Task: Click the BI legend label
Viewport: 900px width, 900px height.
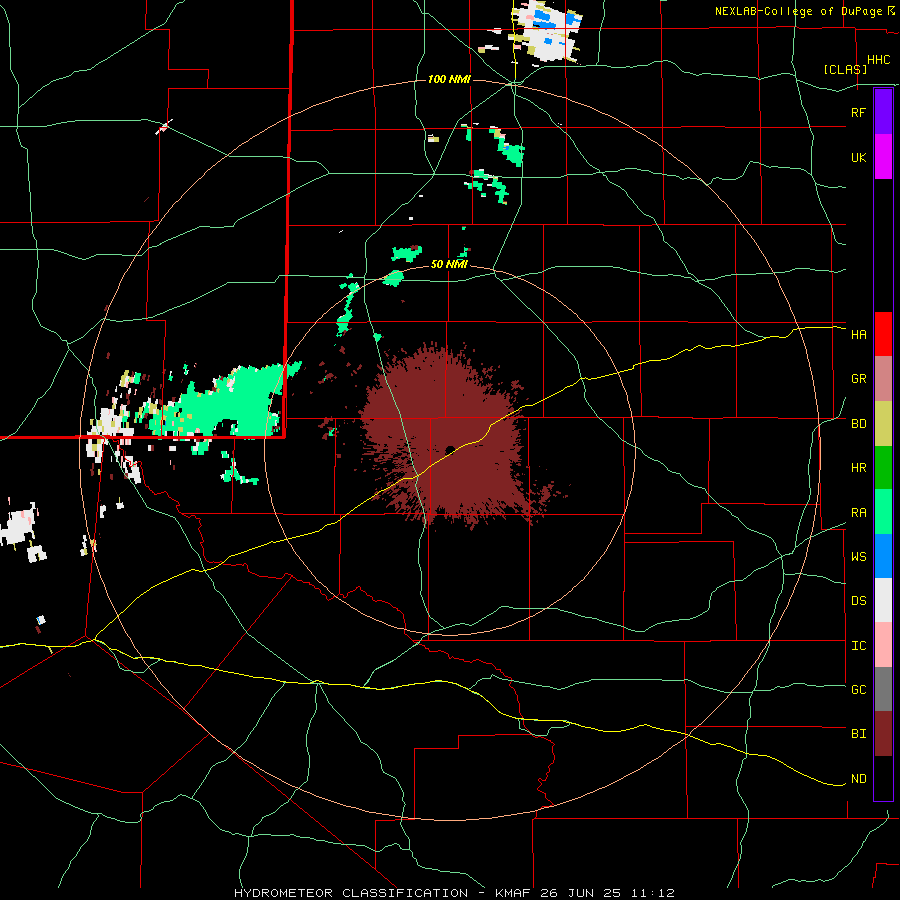Action: (858, 734)
